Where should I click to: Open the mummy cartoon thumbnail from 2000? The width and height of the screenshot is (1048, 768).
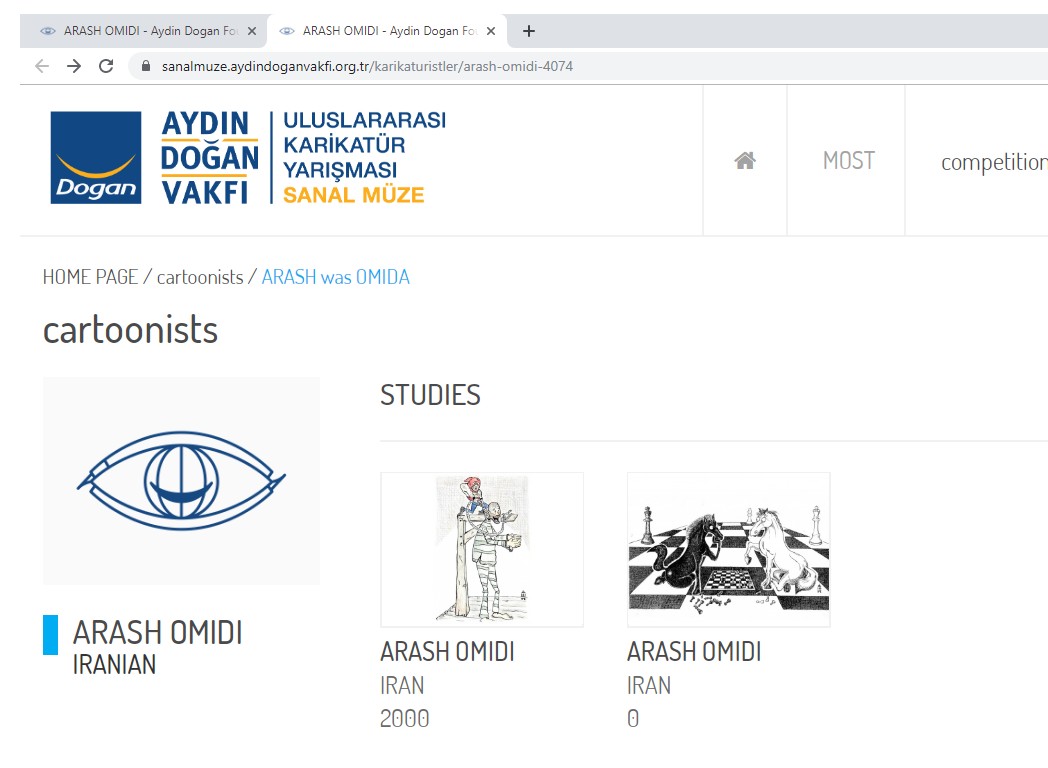coord(482,549)
